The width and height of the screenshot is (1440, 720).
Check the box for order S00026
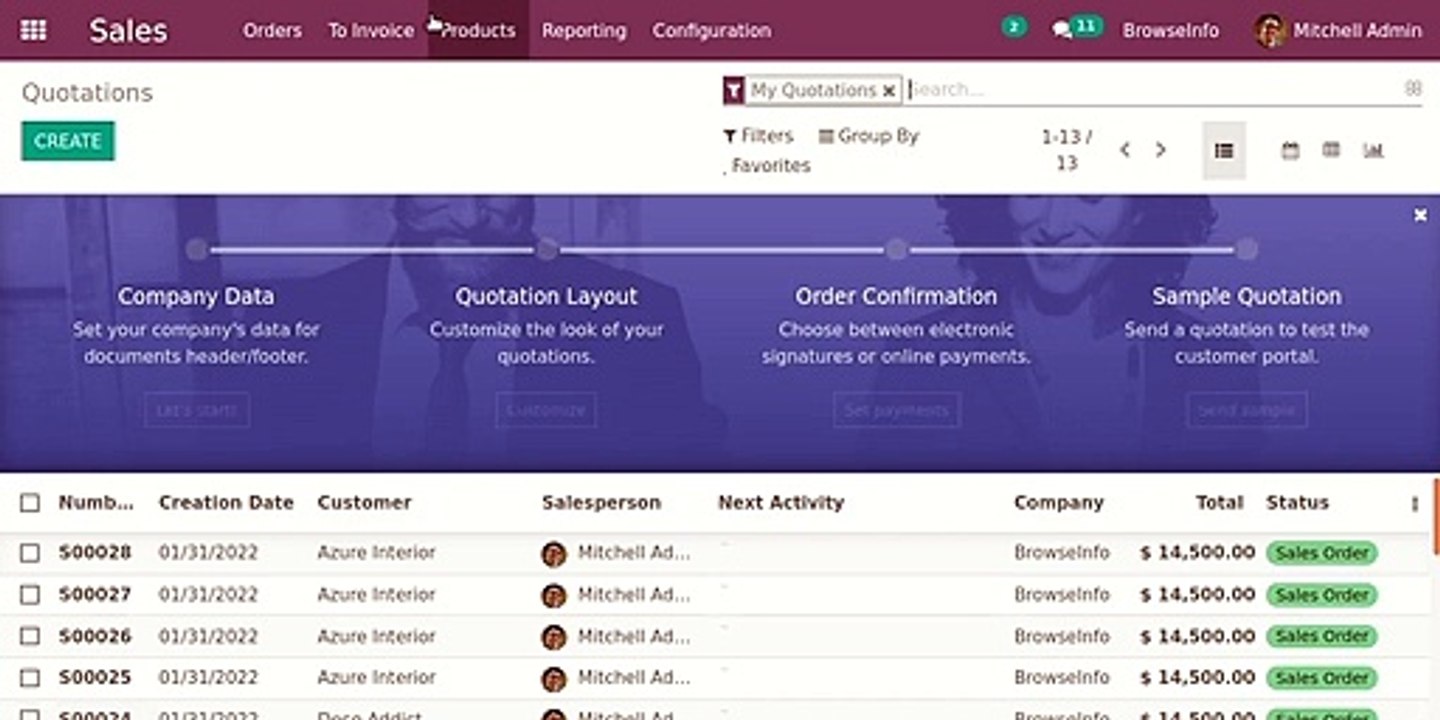tap(30, 636)
